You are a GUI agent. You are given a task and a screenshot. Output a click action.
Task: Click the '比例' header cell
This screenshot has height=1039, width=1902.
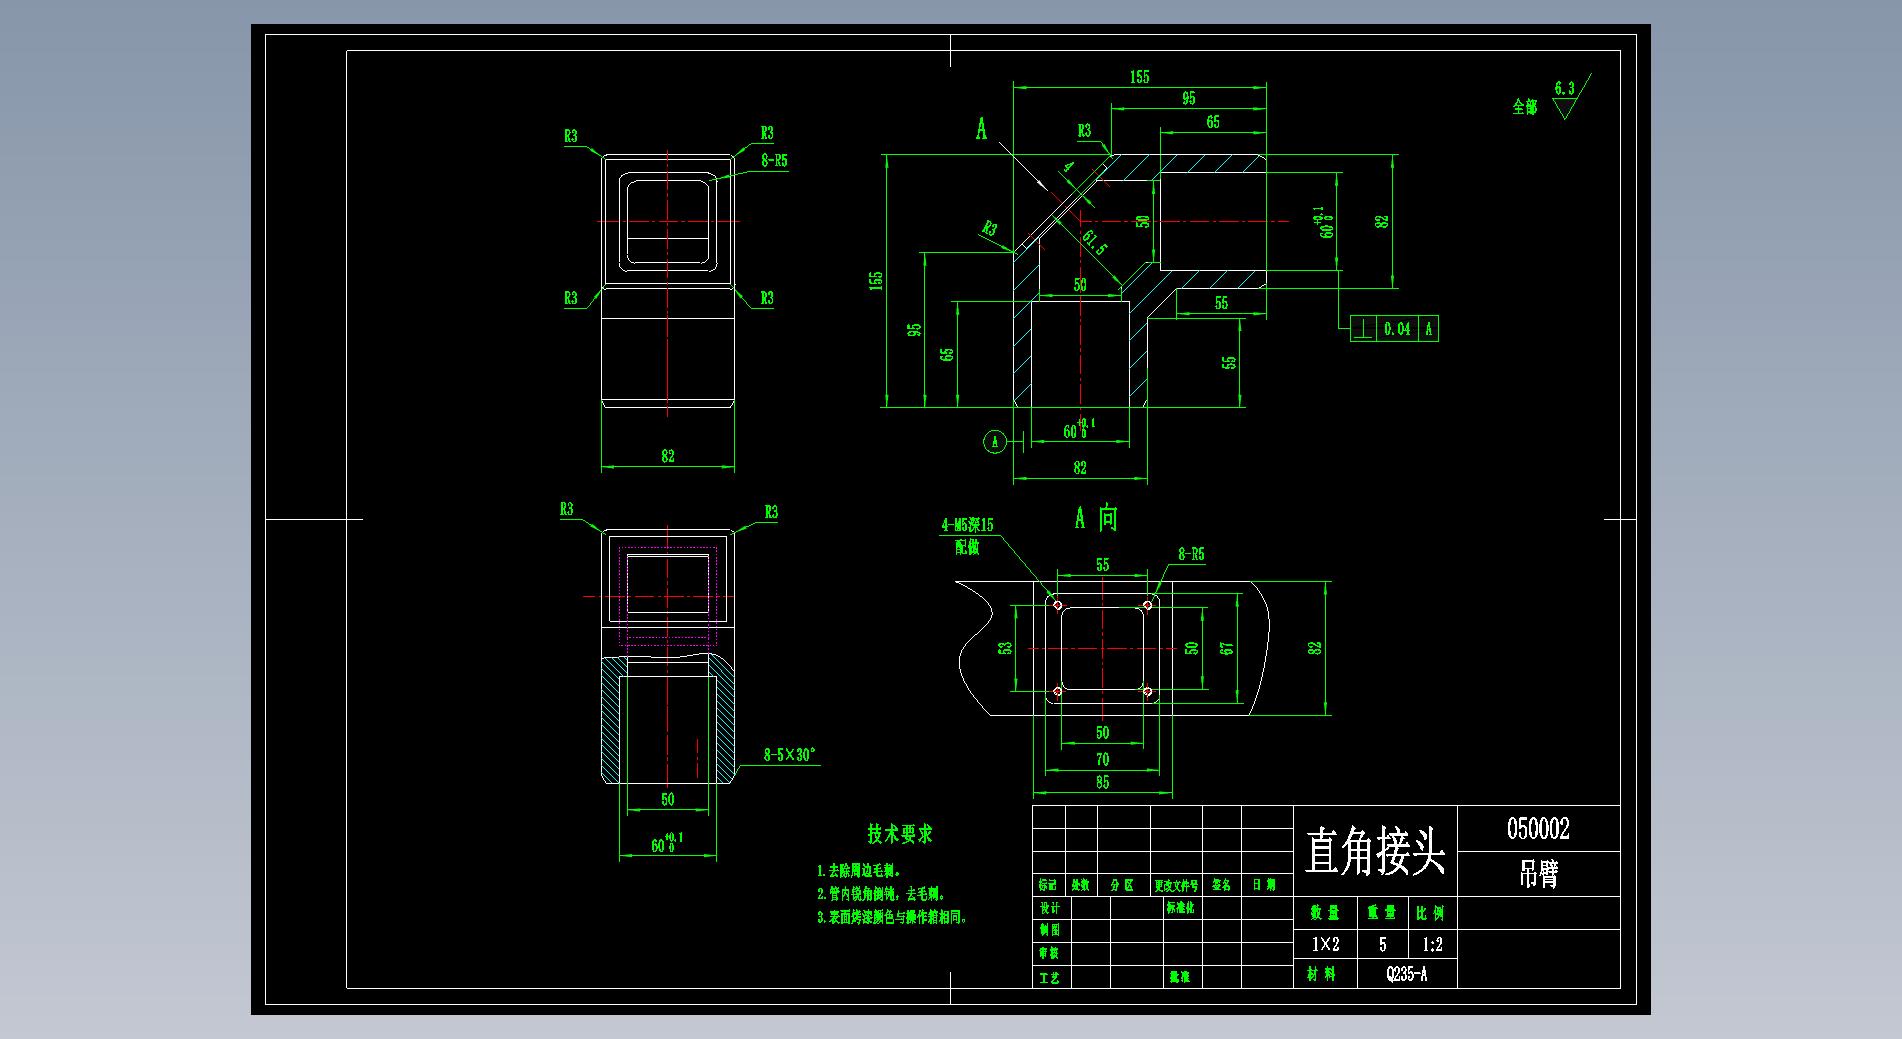[x=1431, y=913]
